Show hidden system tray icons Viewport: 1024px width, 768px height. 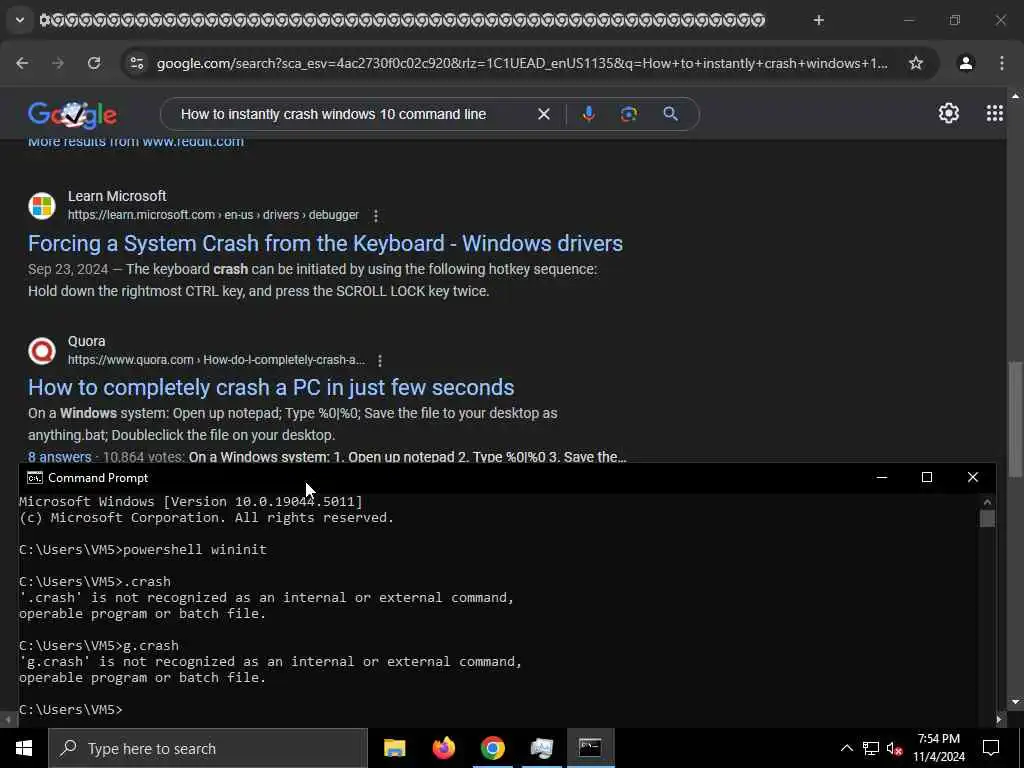[846, 748]
